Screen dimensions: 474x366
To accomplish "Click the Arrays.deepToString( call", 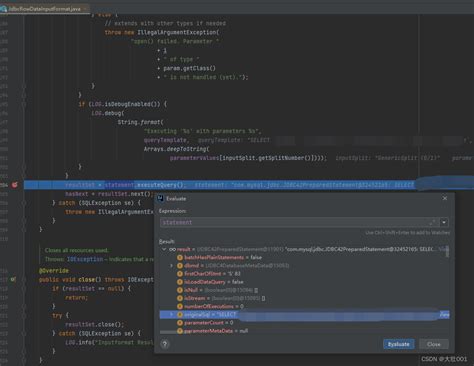I will tap(177, 149).
